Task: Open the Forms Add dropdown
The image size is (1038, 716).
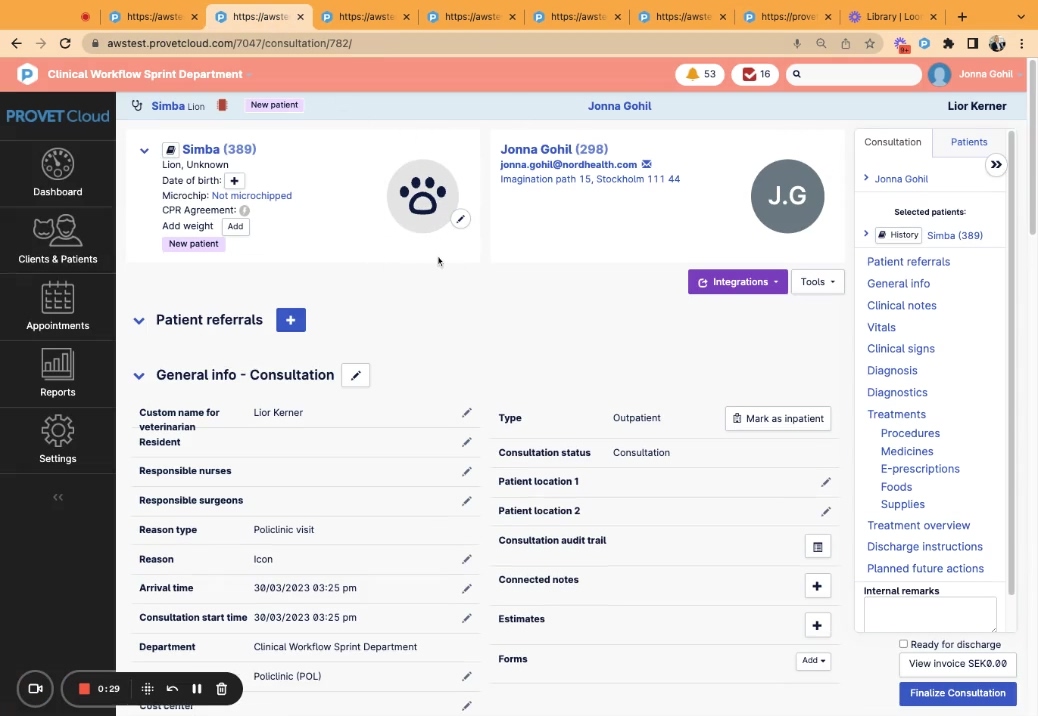Action: coord(813,661)
